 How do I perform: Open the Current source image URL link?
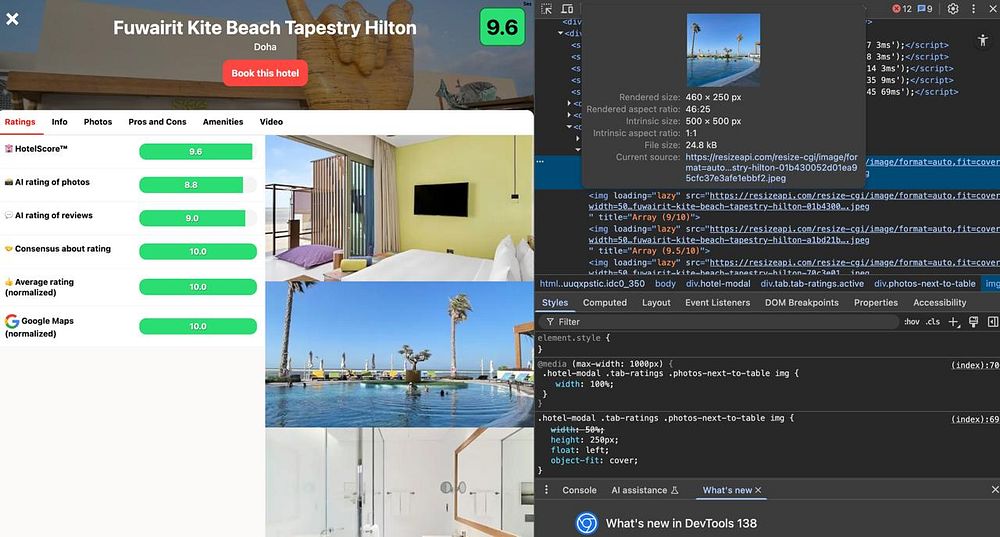(x=772, y=168)
